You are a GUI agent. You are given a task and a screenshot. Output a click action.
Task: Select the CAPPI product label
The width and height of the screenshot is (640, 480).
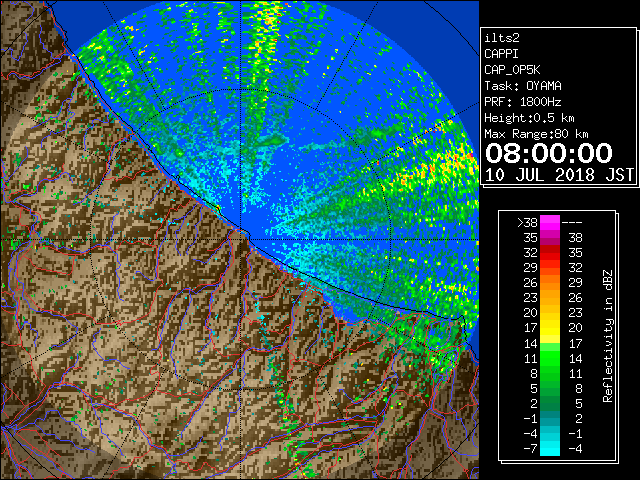coord(501,54)
